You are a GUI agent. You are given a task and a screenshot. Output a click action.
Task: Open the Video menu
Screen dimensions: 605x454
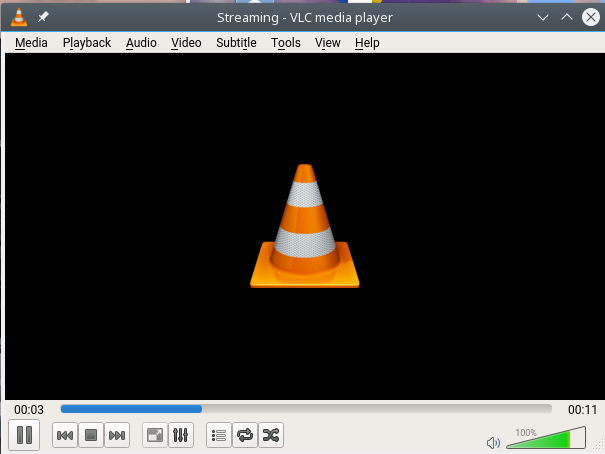186,42
